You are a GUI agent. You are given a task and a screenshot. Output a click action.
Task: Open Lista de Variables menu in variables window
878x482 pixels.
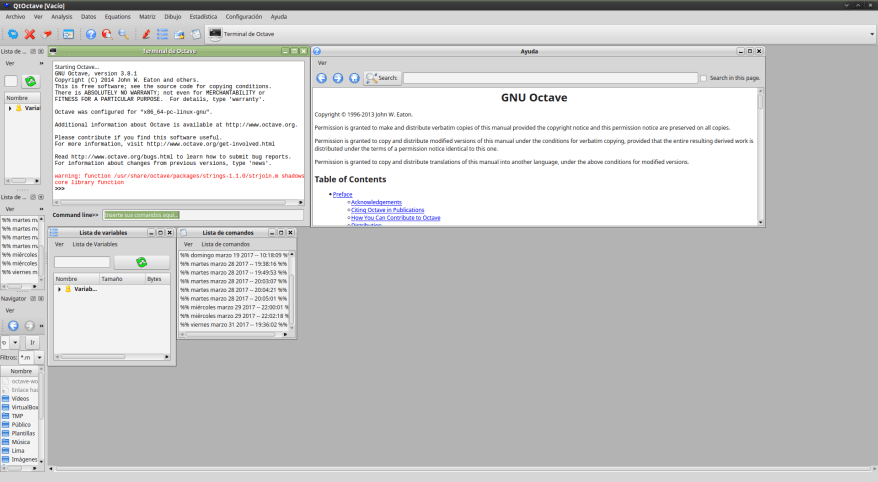point(95,244)
